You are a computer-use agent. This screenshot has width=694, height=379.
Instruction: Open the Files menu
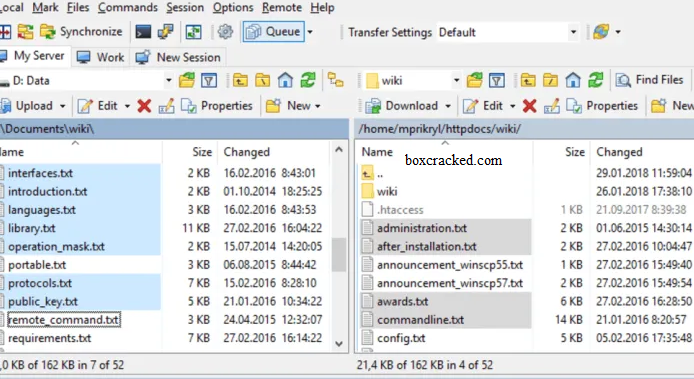pos(78,8)
